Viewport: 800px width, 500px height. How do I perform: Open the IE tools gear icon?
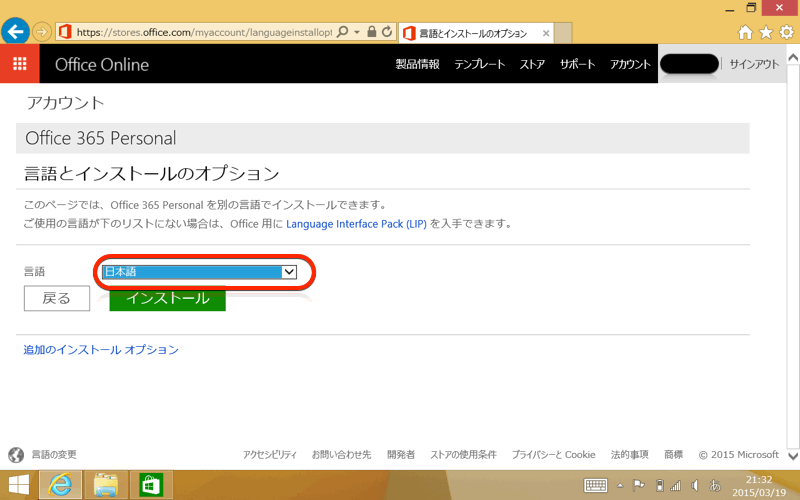click(x=786, y=32)
